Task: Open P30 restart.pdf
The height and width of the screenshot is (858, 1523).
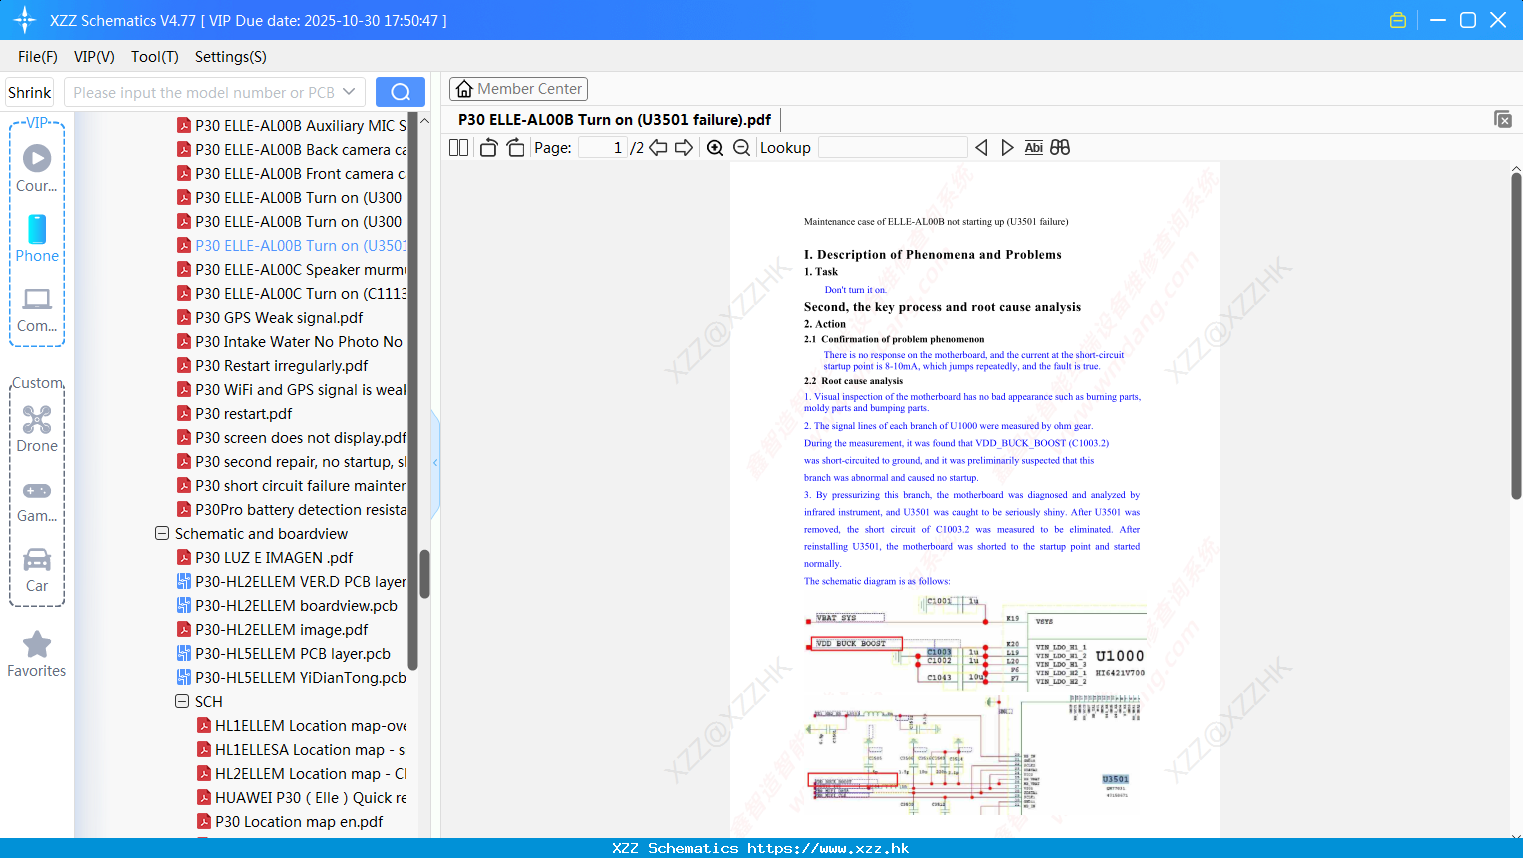Action: 235,414
